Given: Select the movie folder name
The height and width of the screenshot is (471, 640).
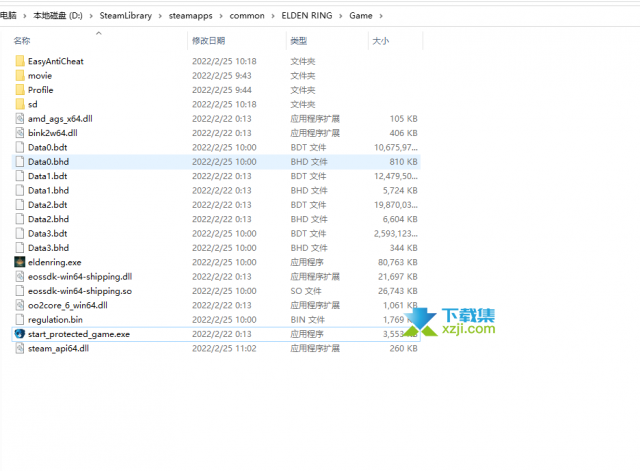Looking at the screenshot, I should coord(40,76).
